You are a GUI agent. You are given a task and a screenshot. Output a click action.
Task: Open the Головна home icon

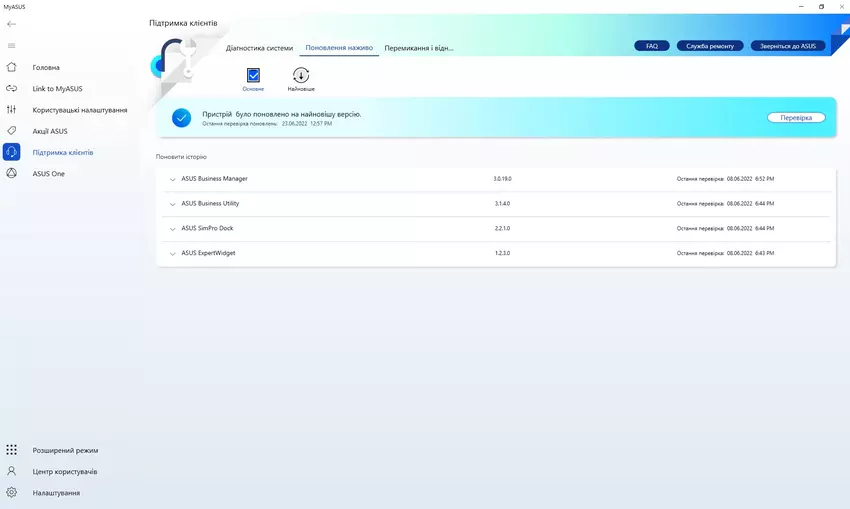click(x=12, y=67)
